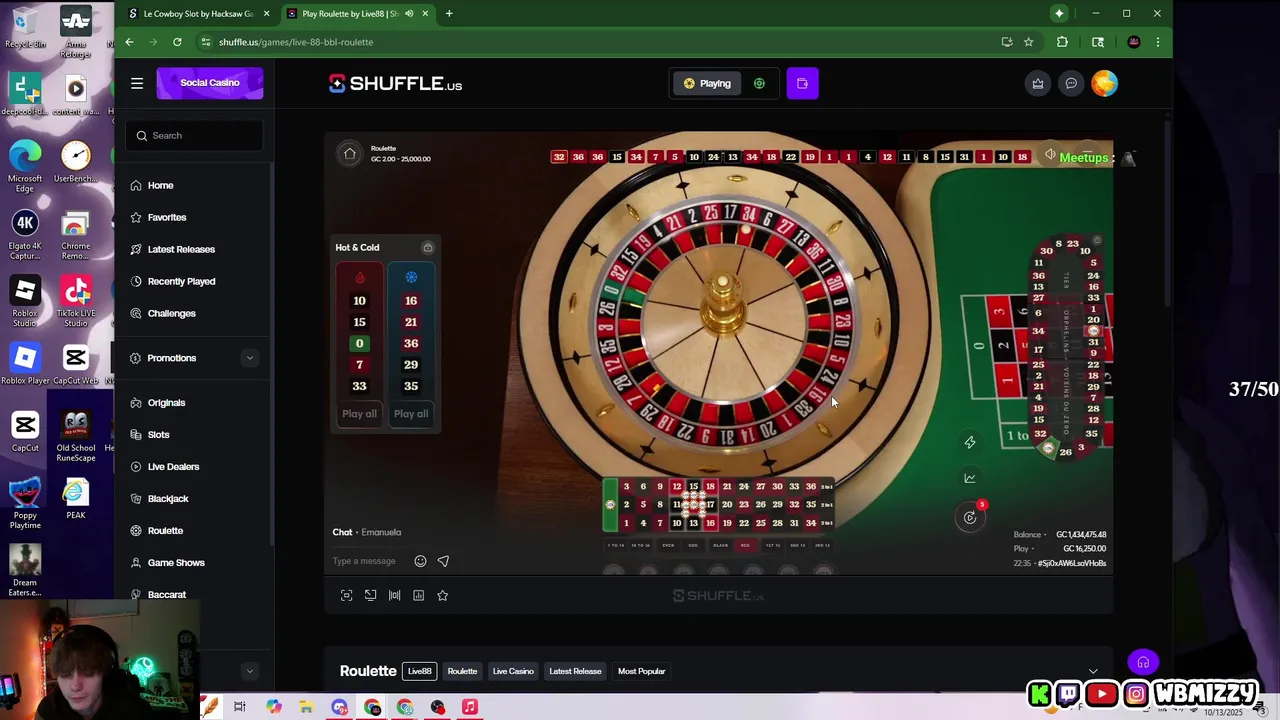This screenshot has width=1280, height=720.
Task: Click the Live88 provider tag
Action: pyautogui.click(x=420, y=671)
